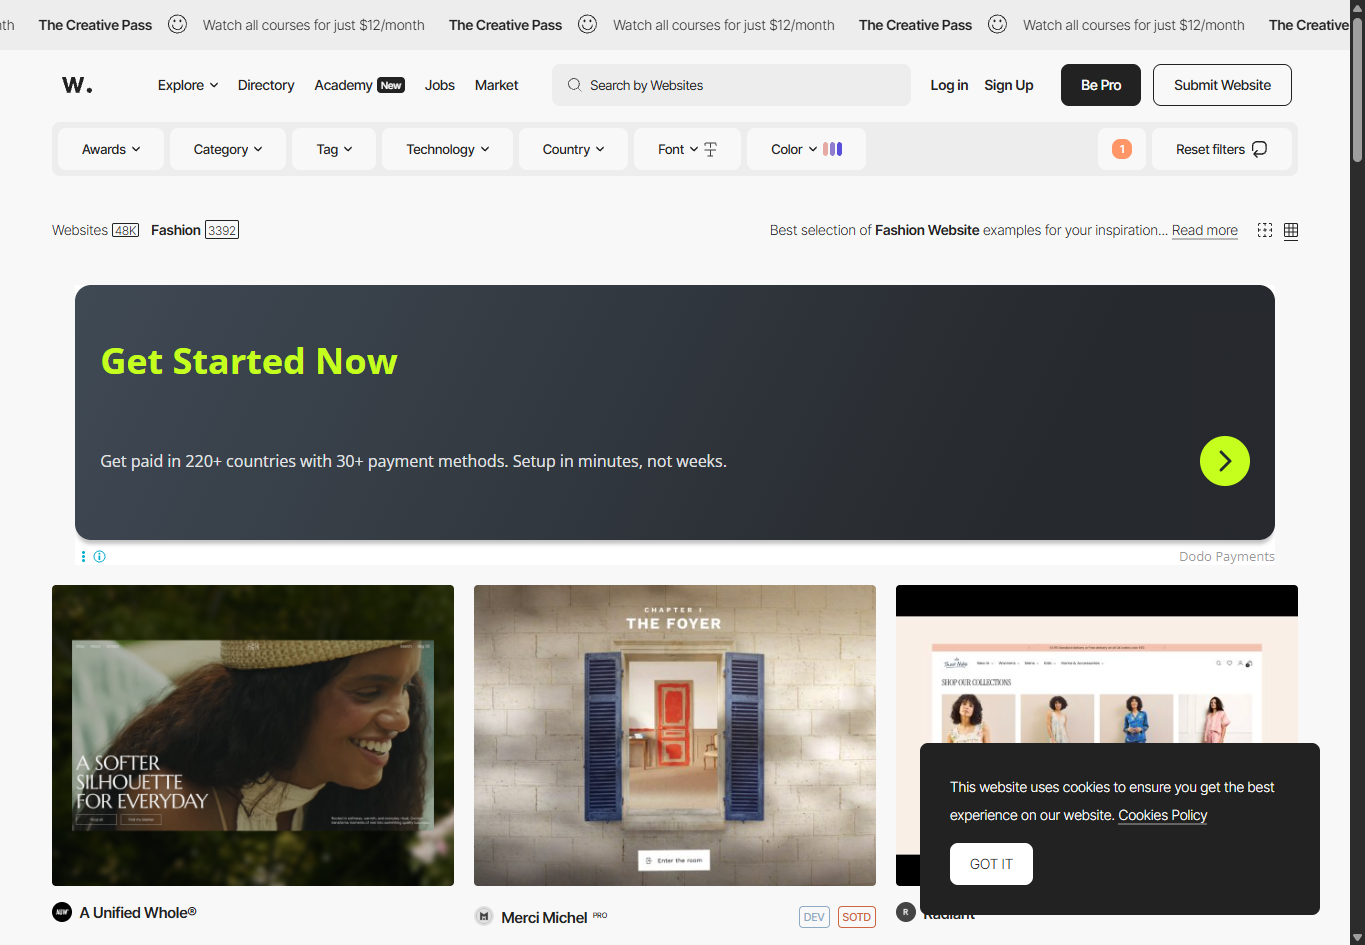Click the Merci Michel PRO badge

coord(600,915)
